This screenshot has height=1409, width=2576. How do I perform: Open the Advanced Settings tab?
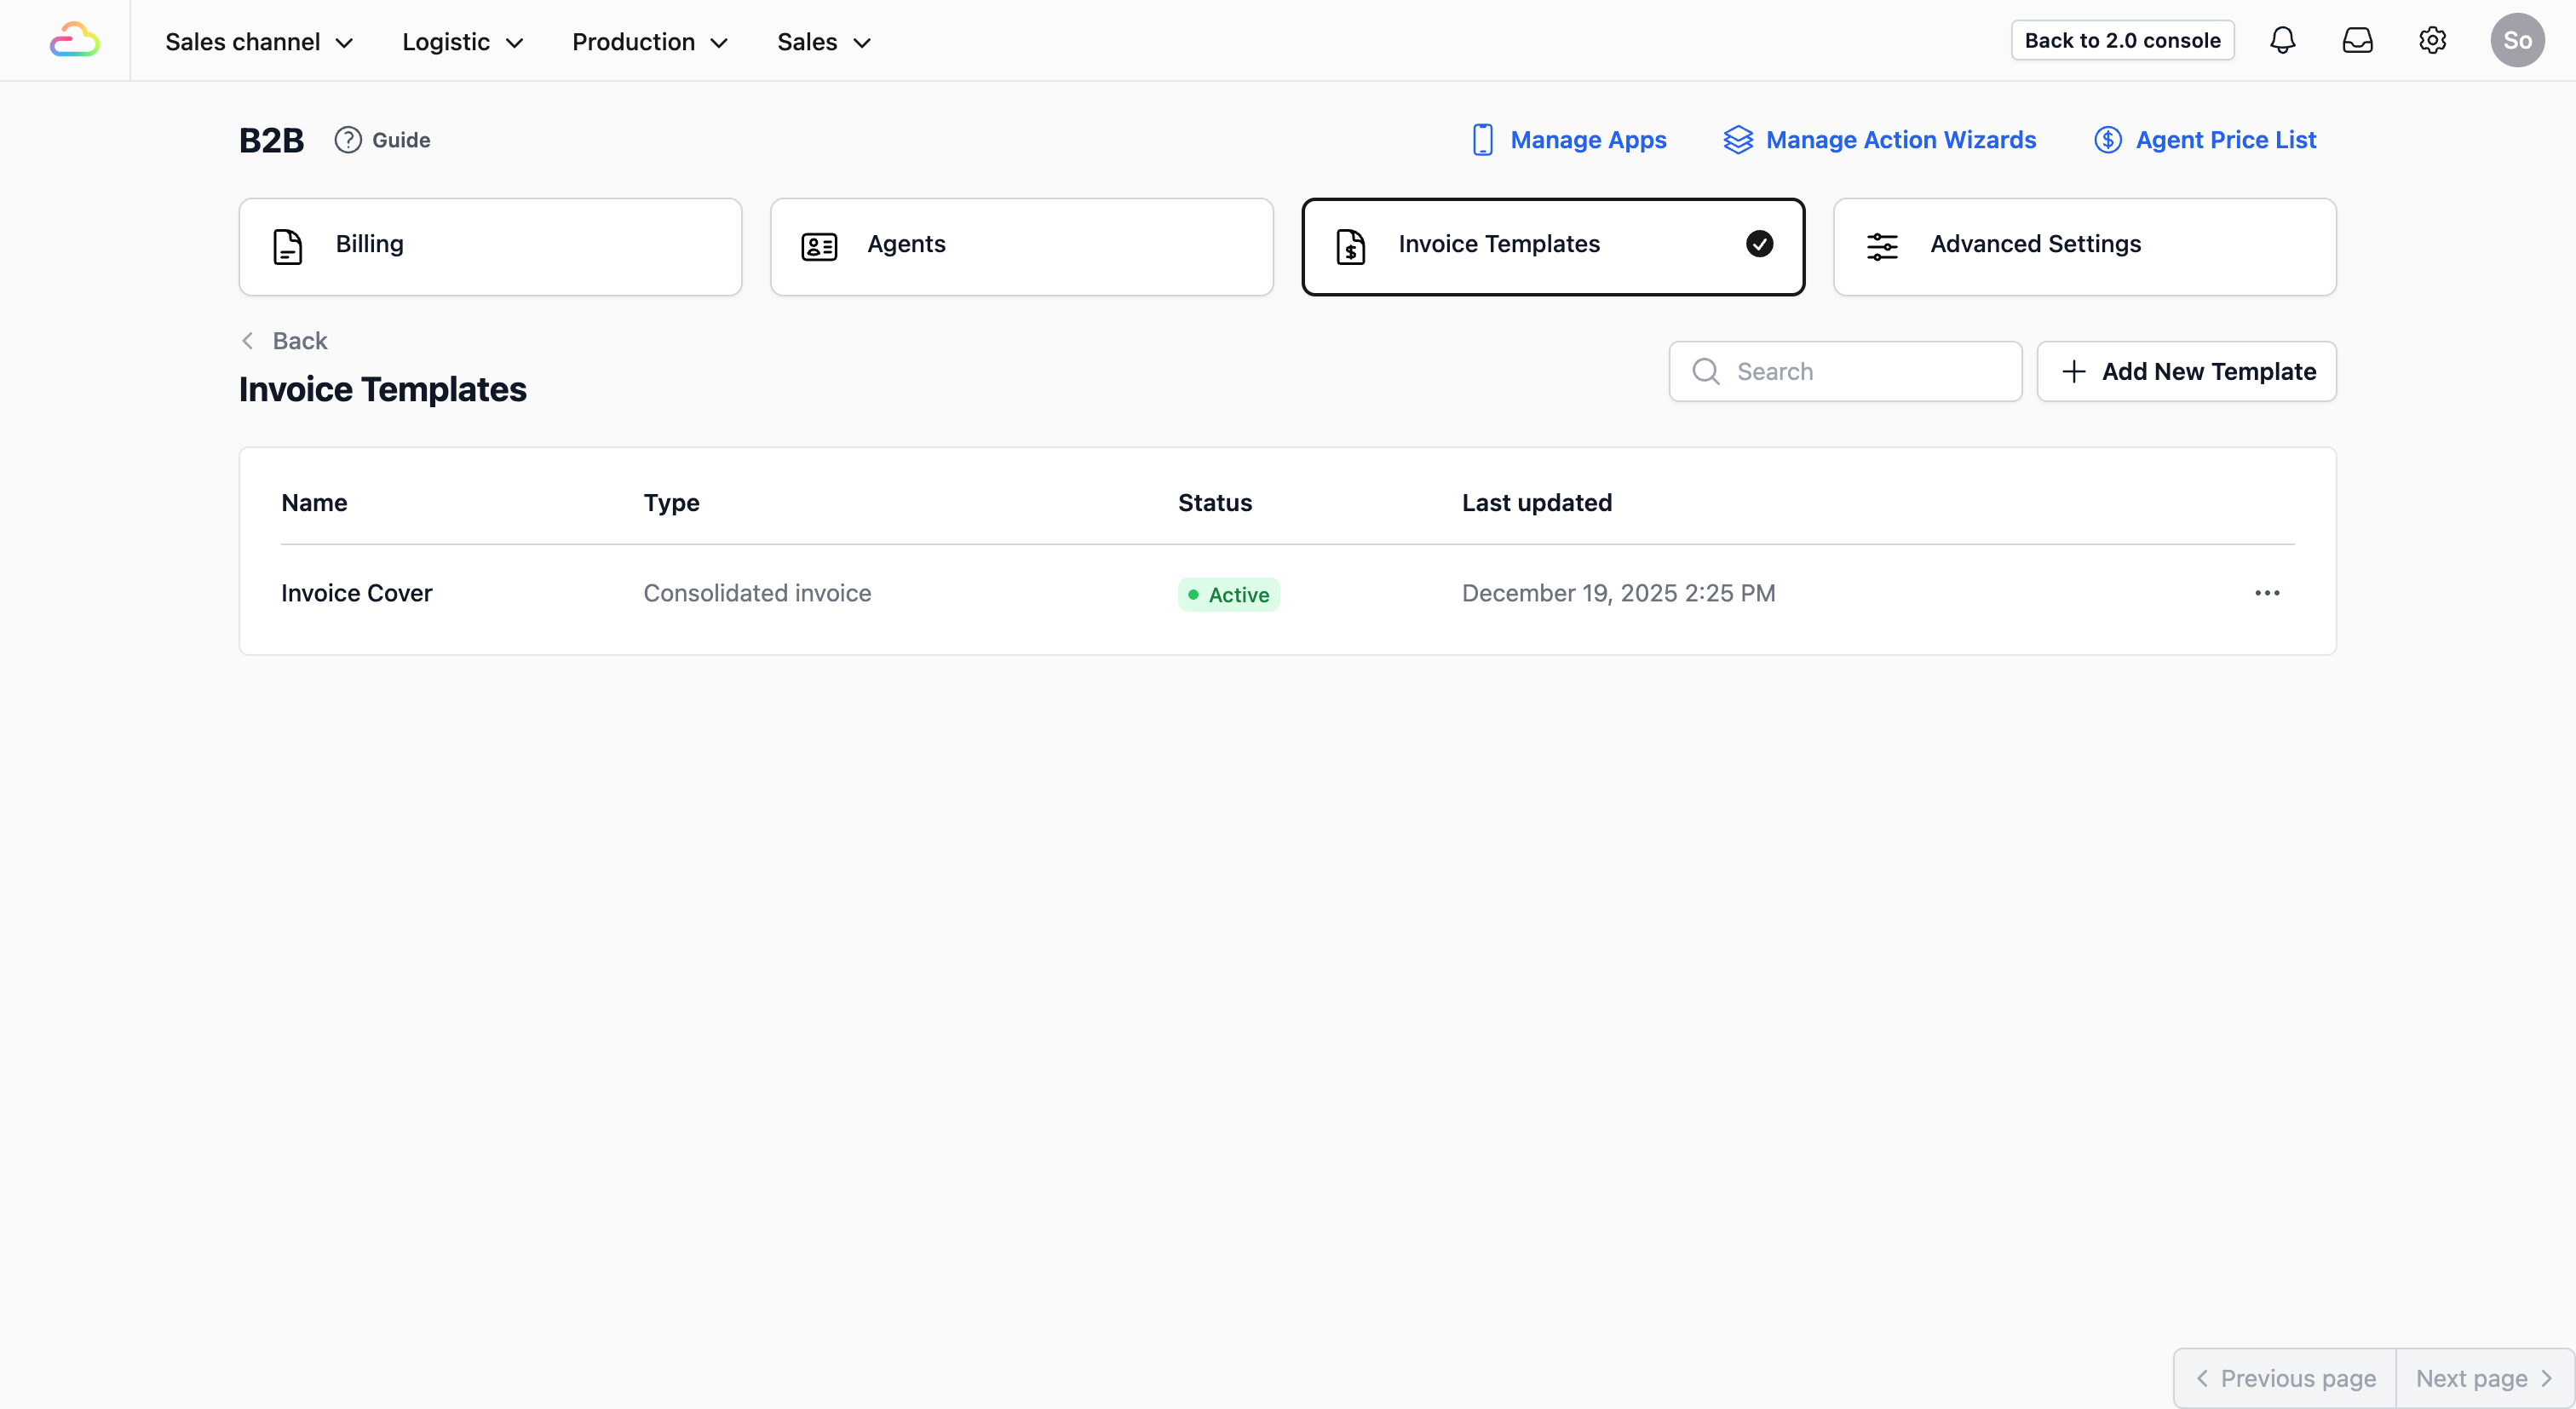click(x=2084, y=246)
